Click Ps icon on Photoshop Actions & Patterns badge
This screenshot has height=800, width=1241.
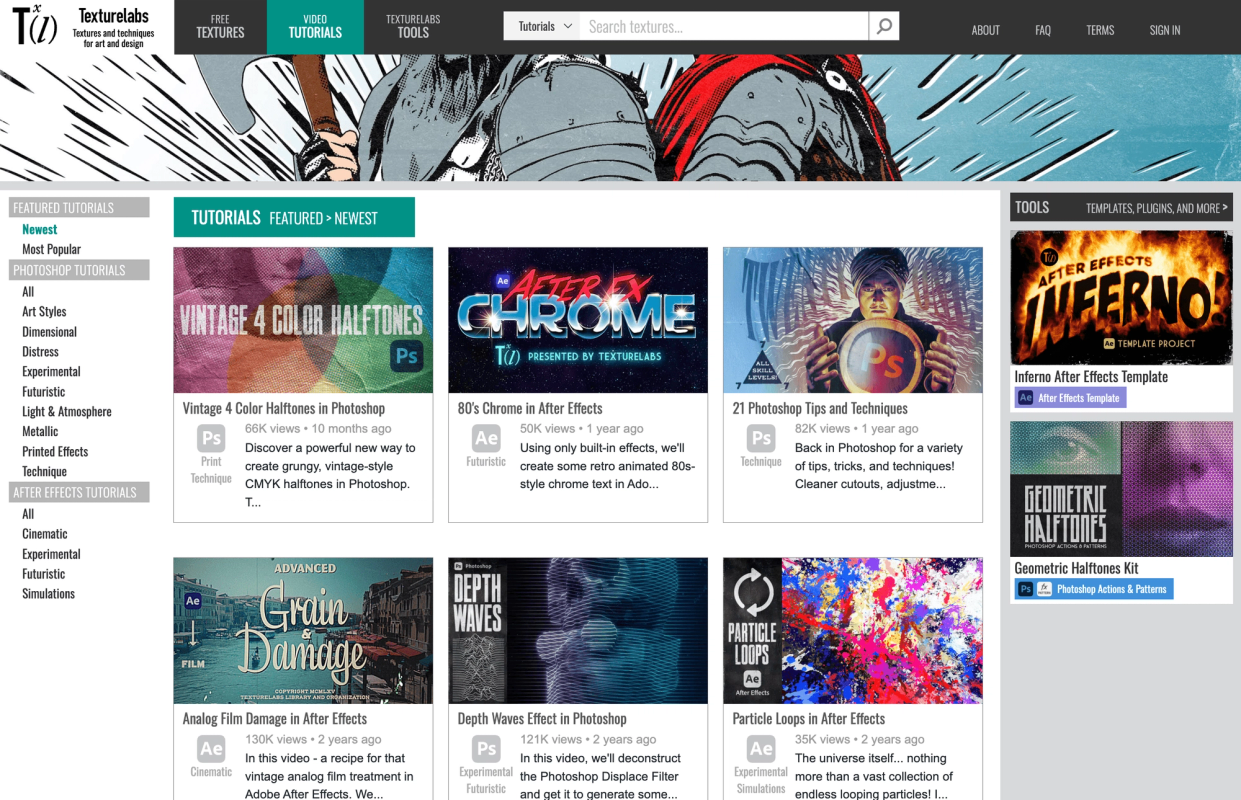[x=1025, y=589]
